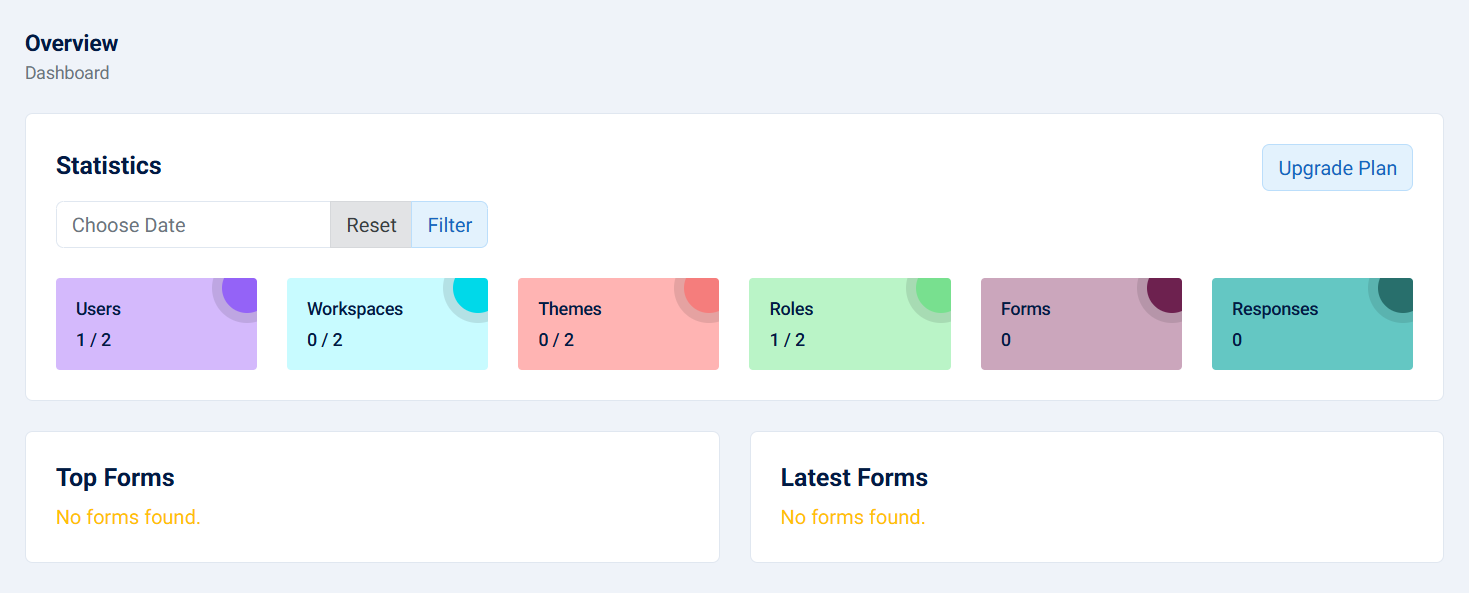Click the green circle on Roles card
The image size is (1469, 593).
point(935,294)
